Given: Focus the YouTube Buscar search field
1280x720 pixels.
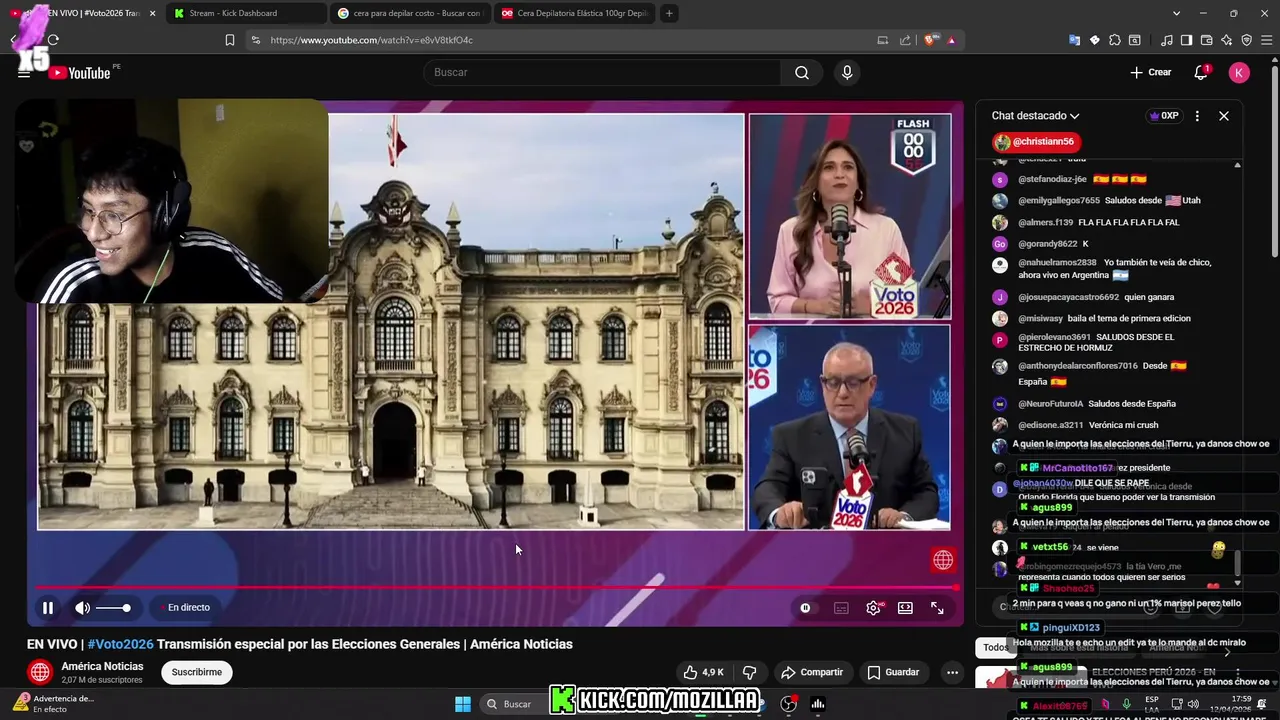Looking at the screenshot, I should tap(602, 72).
